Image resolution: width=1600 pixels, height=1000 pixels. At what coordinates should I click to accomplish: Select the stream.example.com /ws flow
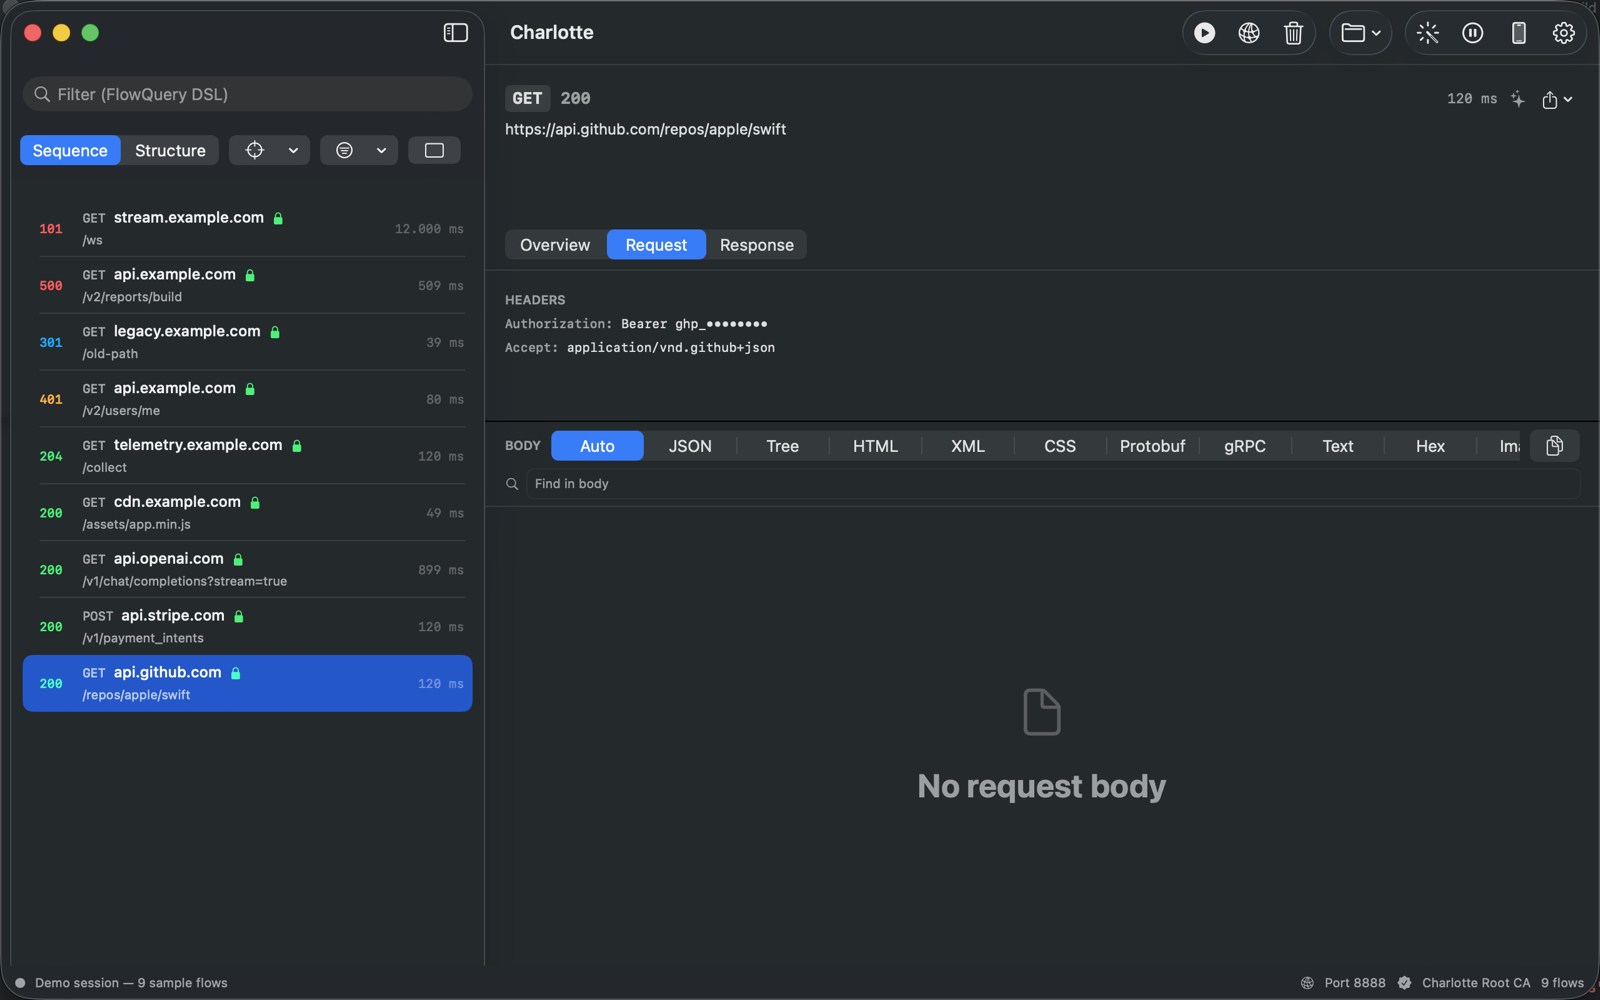pos(247,229)
